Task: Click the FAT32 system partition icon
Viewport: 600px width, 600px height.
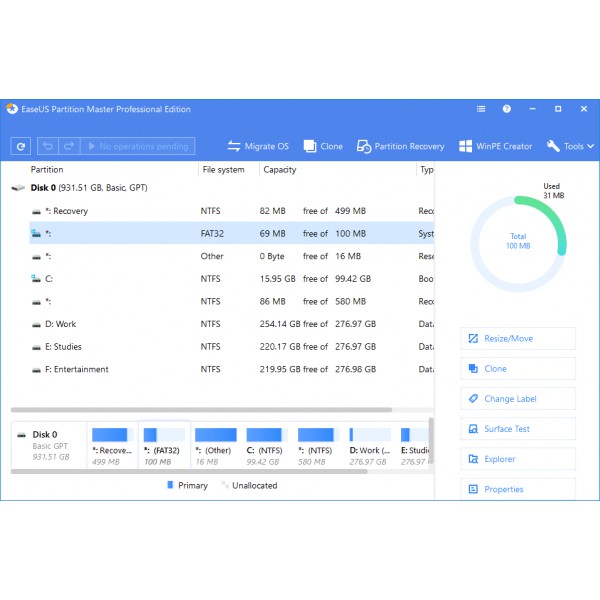Action: point(36,233)
